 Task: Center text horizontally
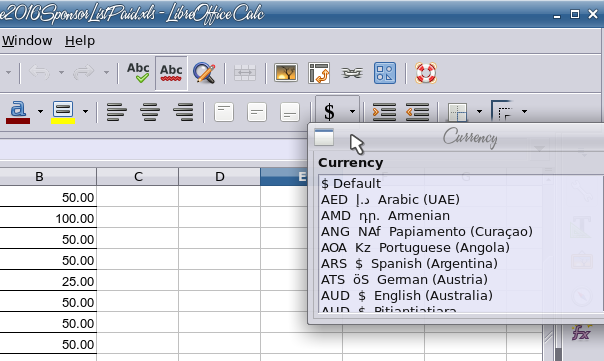[150, 112]
